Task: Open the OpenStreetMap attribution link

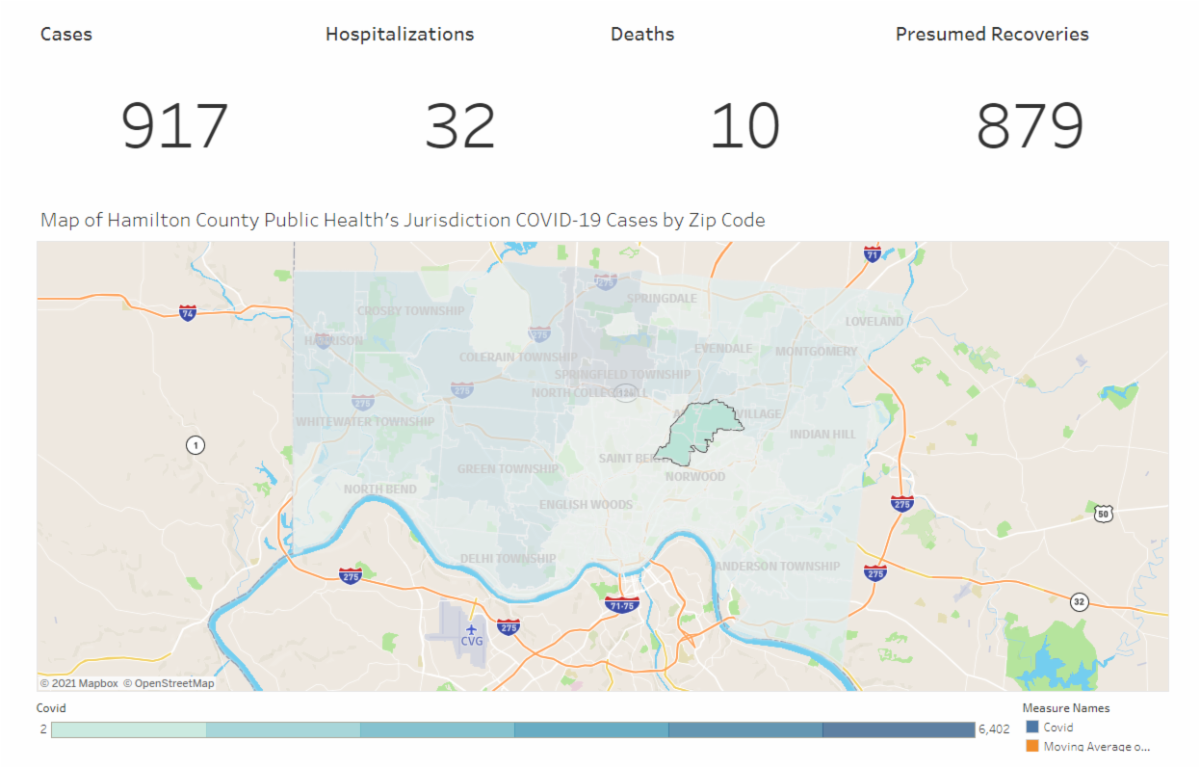Action: pos(168,683)
